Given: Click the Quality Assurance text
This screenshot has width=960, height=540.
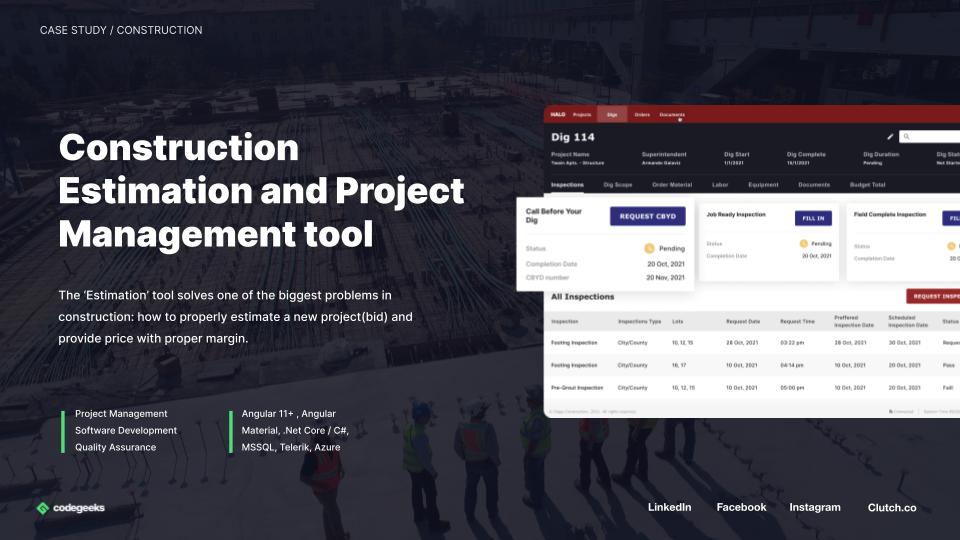Looking at the screenshot, I should coord(116,447).
